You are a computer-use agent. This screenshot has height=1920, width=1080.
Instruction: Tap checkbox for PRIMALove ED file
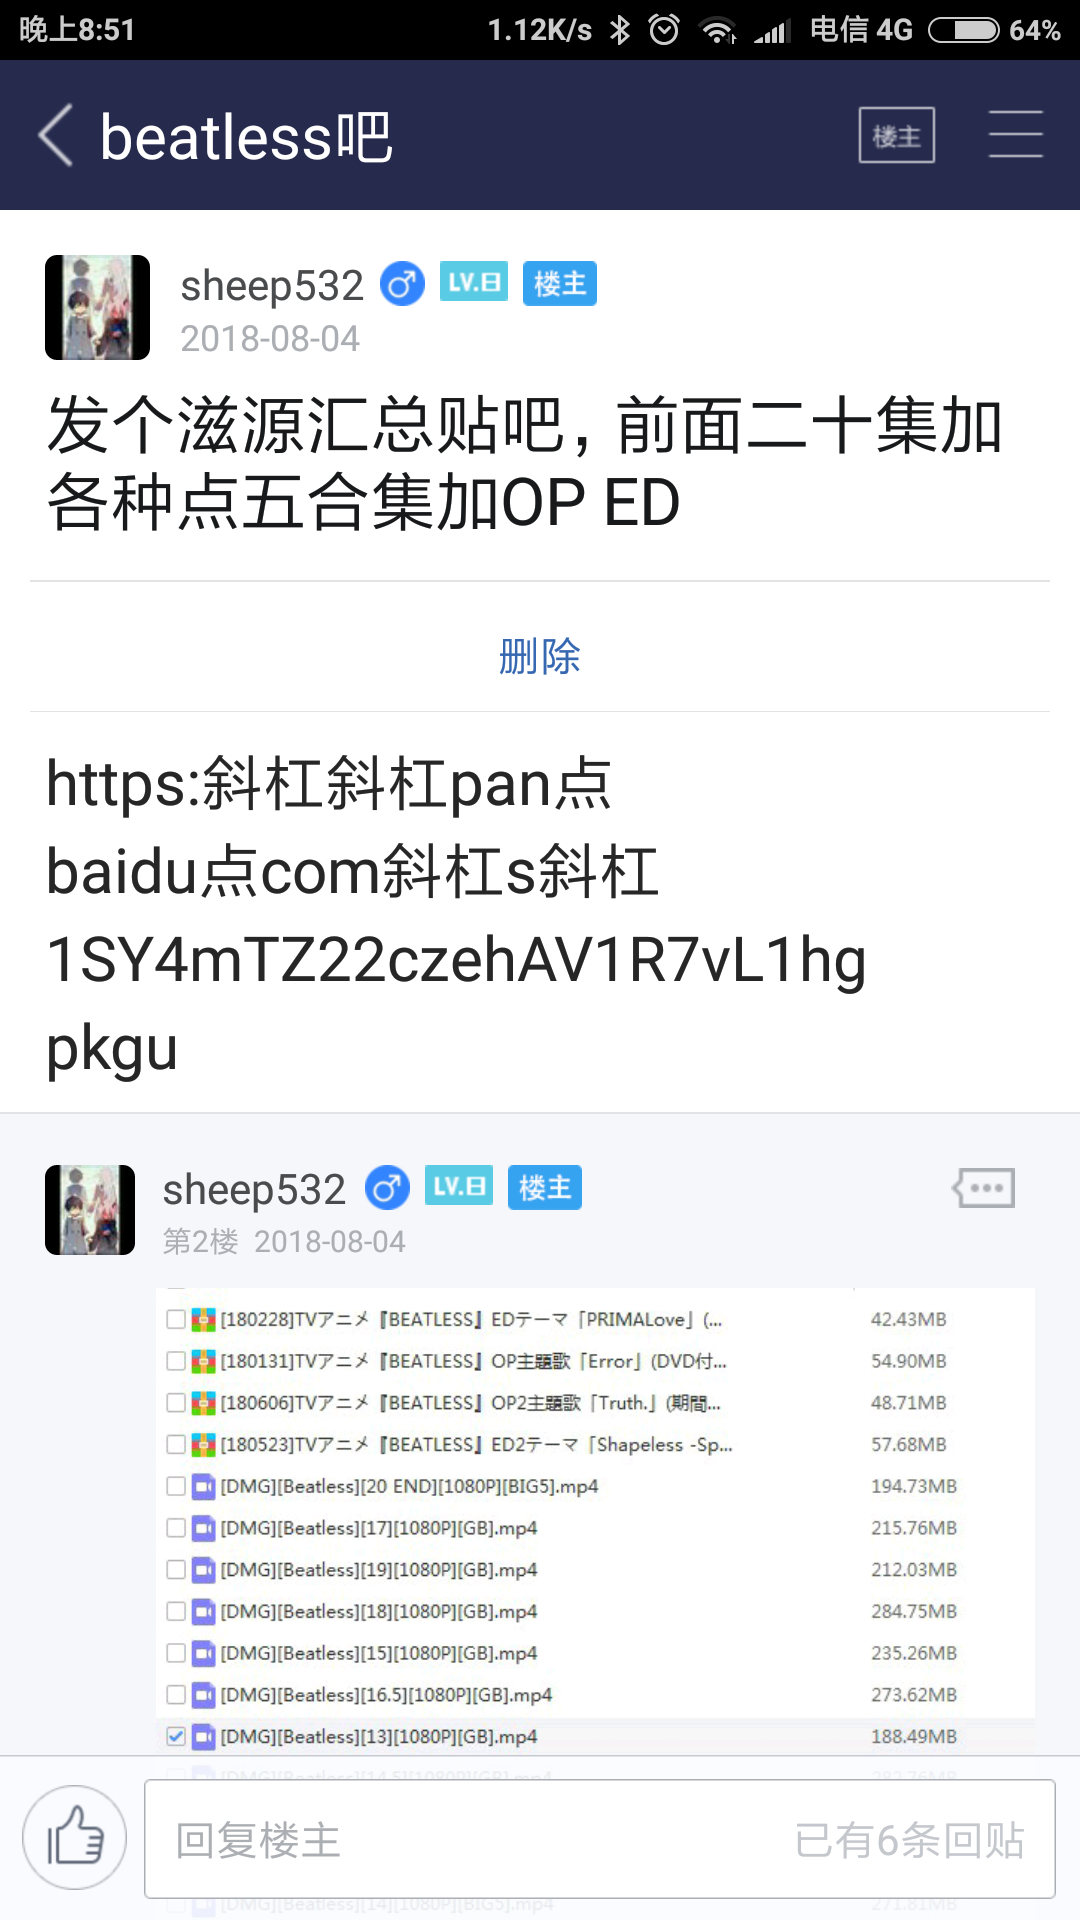[x=176, y=1319]
